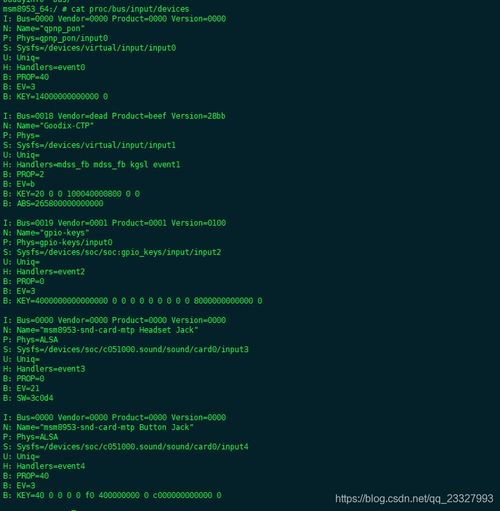Screen dimensions: 500x511
Task: Click the Handlers=event4 line
Action: click(x=44, y=466)
